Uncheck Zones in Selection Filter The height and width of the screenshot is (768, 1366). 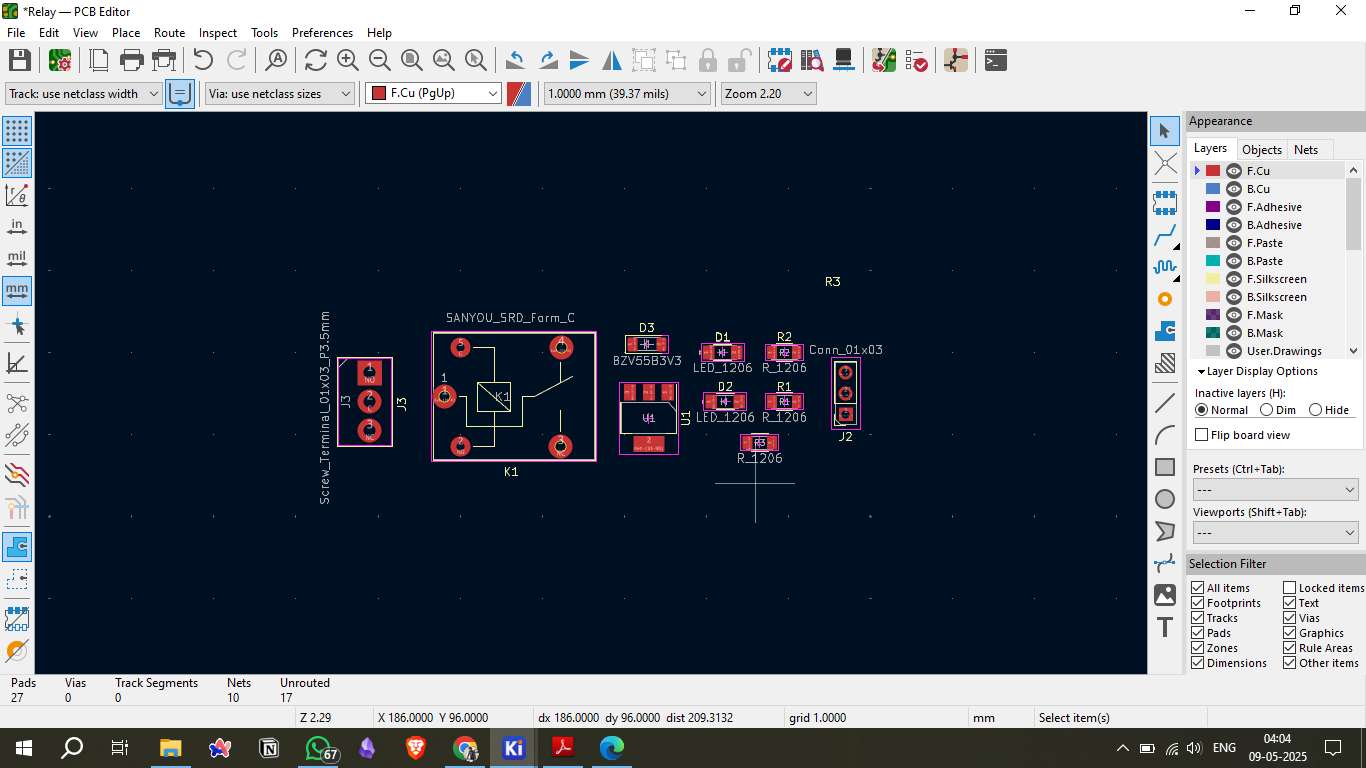click(x=1198, y=648)
